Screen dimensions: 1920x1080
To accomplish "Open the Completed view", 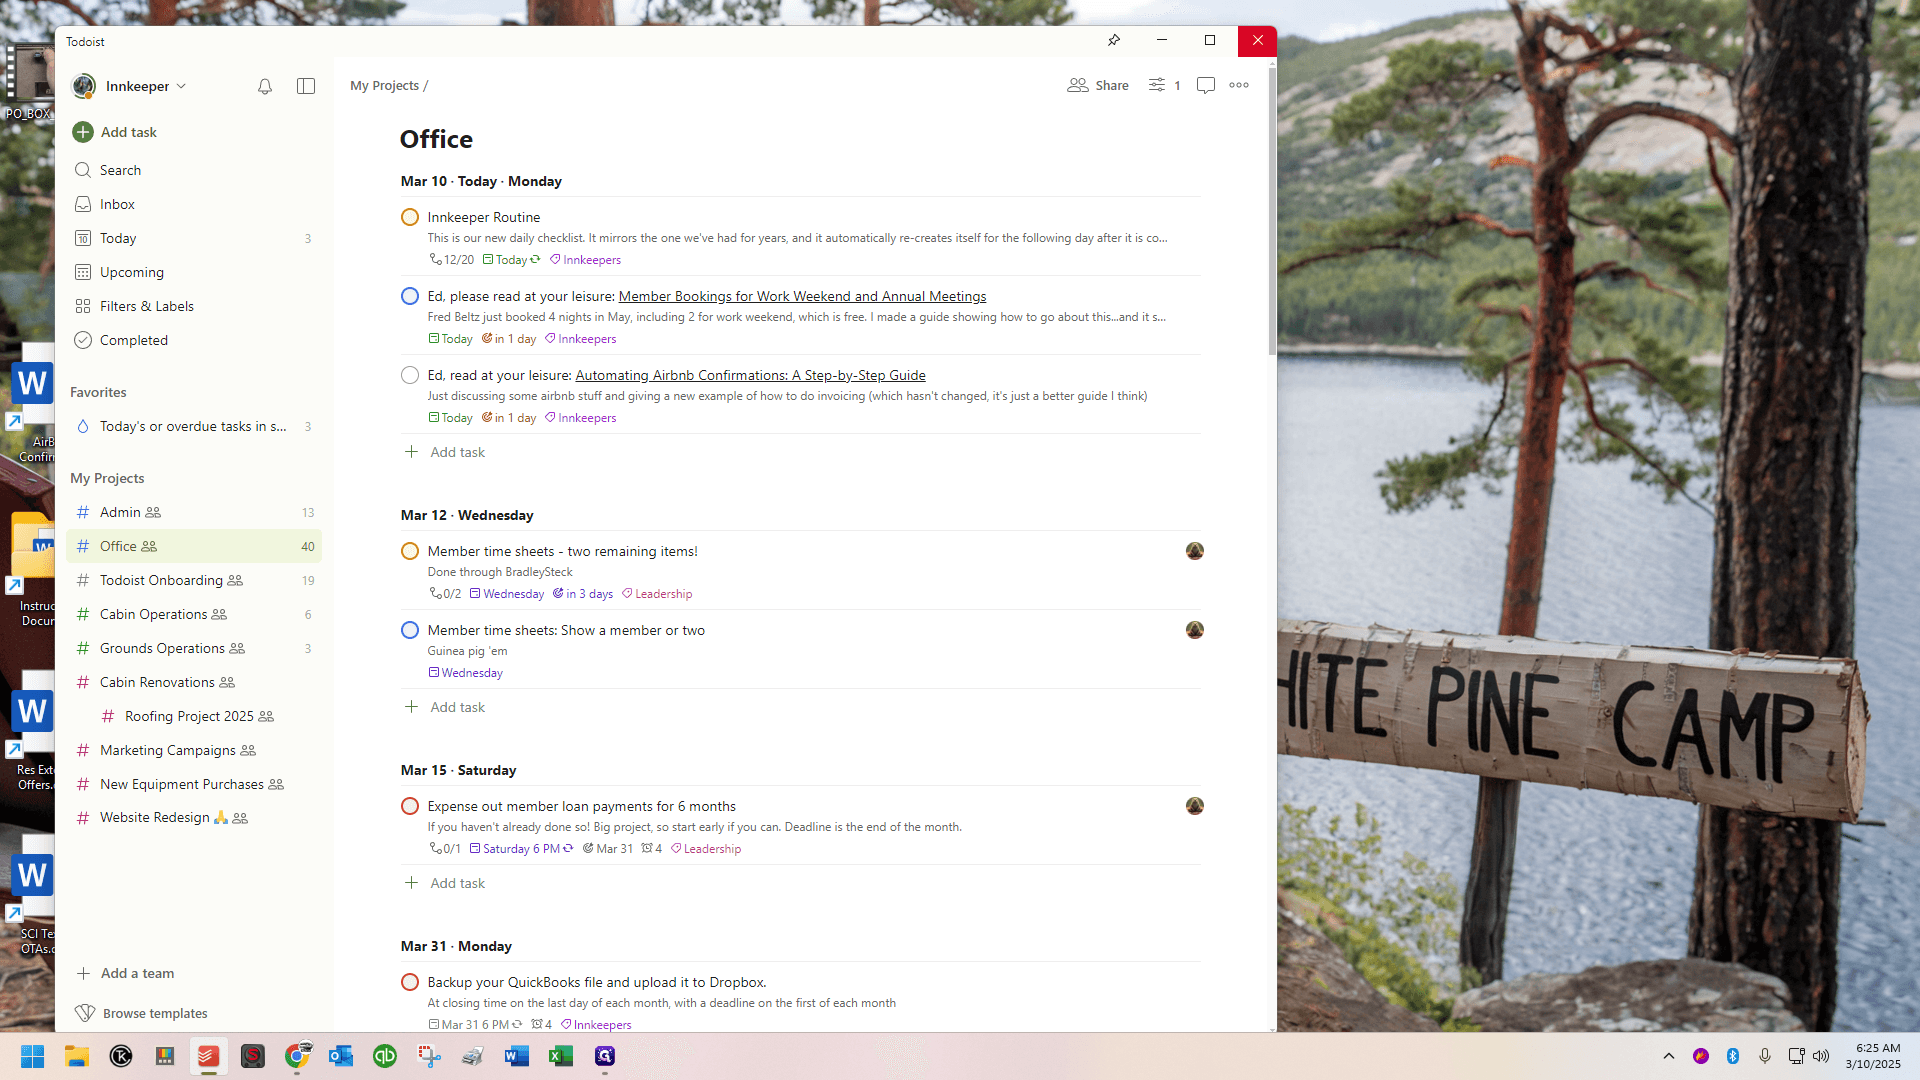I will [195, 340].
